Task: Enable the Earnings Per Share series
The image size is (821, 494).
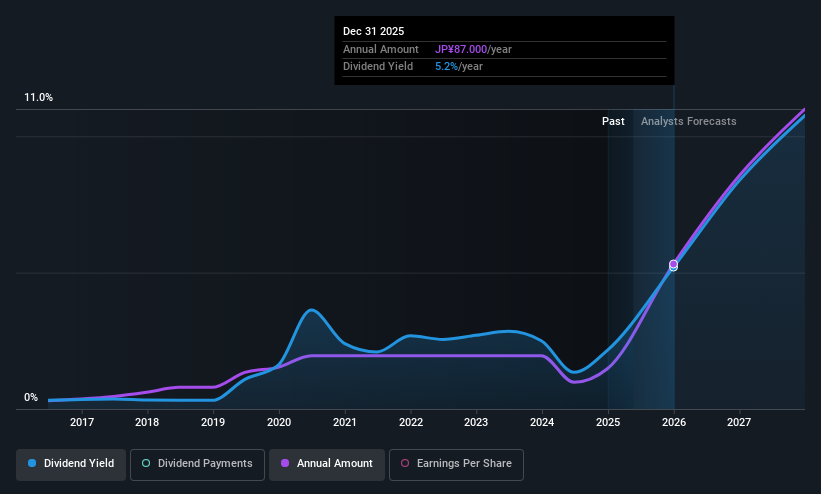Action: point(456,465)
